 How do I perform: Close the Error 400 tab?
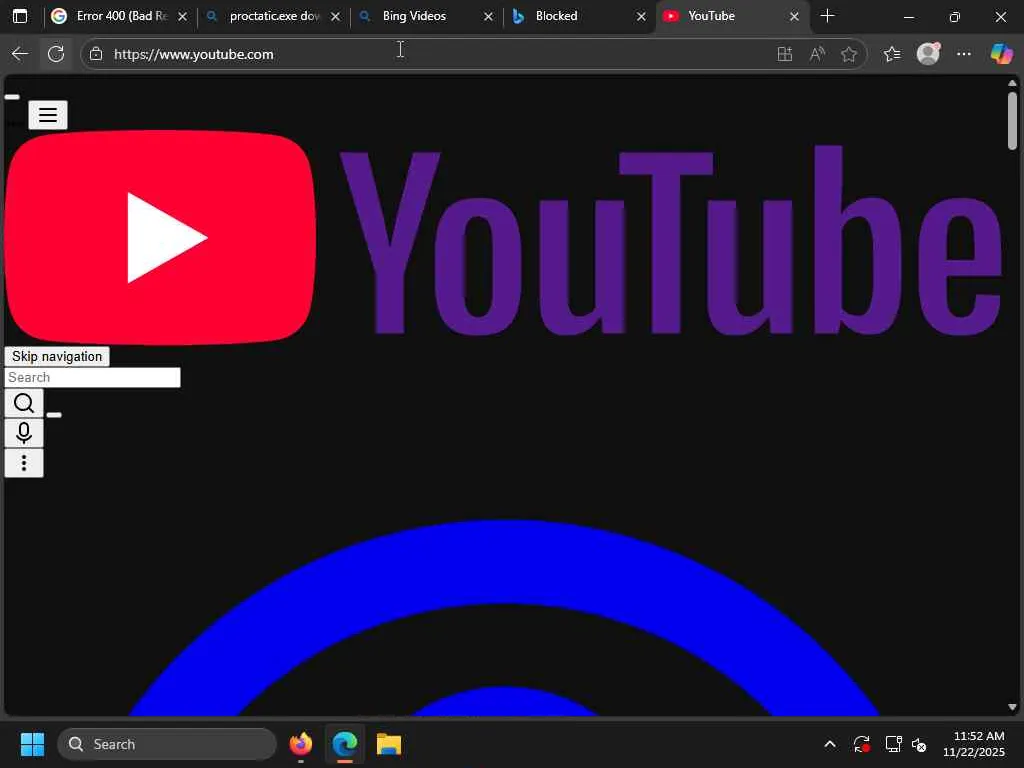pyautogui.click(x=183, y=16)
